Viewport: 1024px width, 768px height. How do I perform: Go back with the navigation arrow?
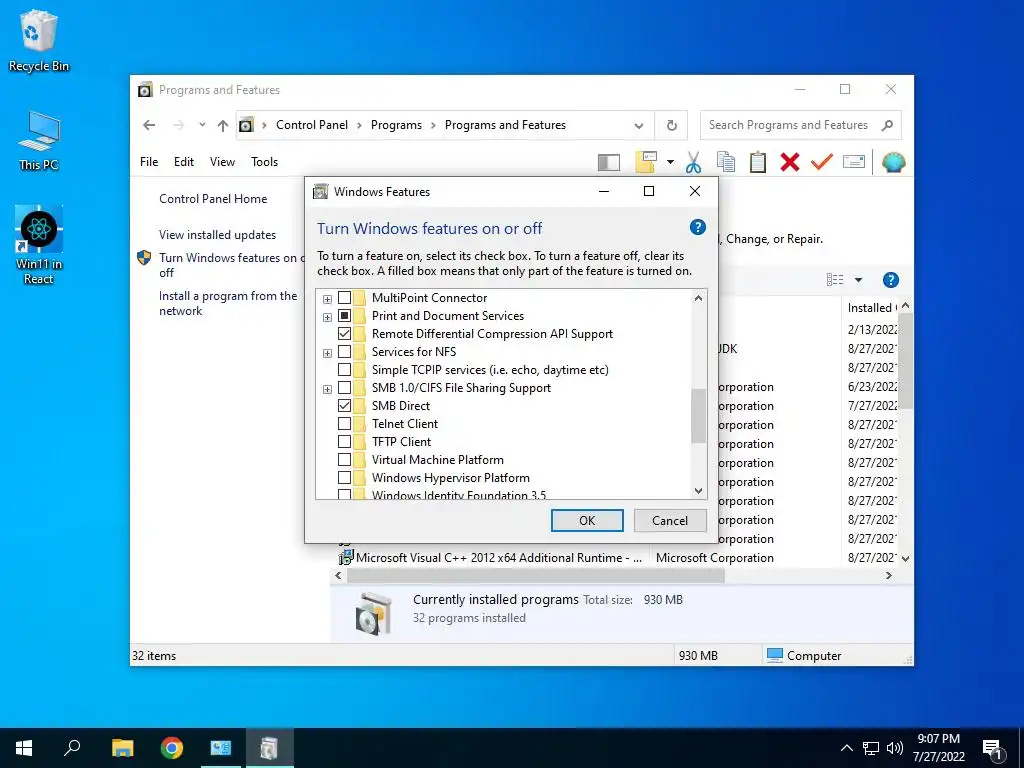coord(149,125)
